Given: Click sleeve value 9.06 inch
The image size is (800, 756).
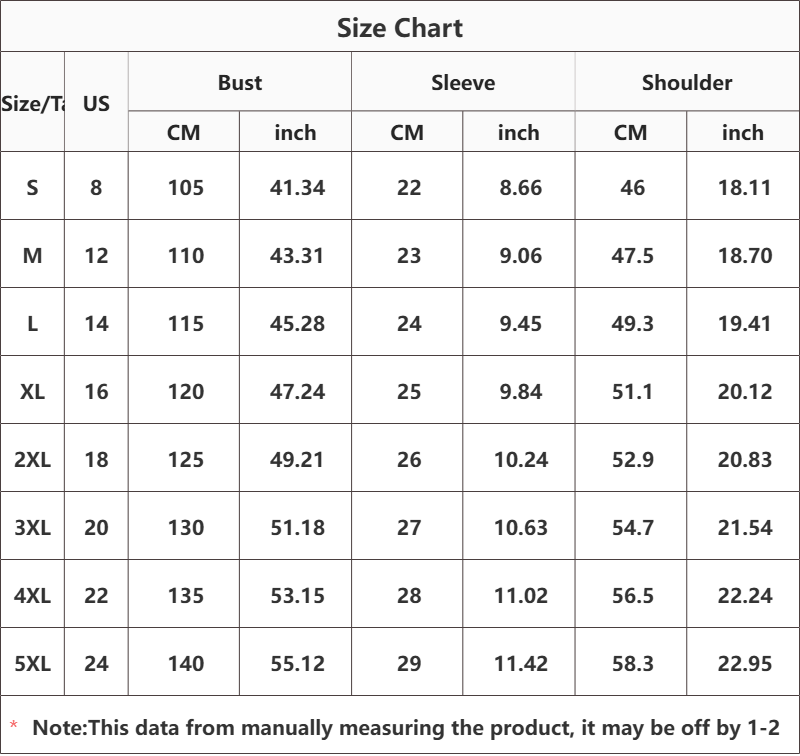Looking at the screenshot, I should pos(520,255).
